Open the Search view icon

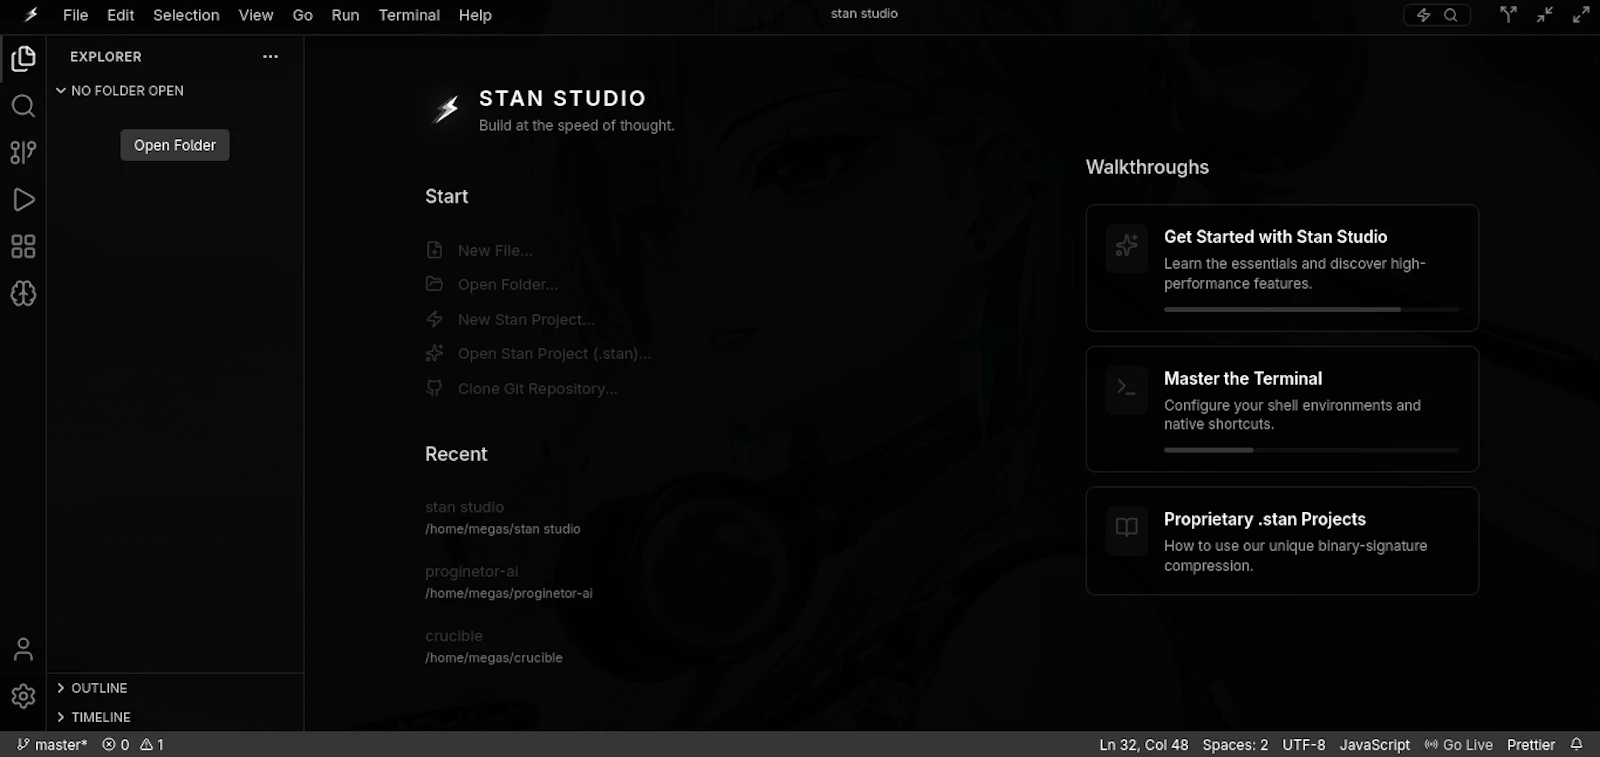pos(23,106)
